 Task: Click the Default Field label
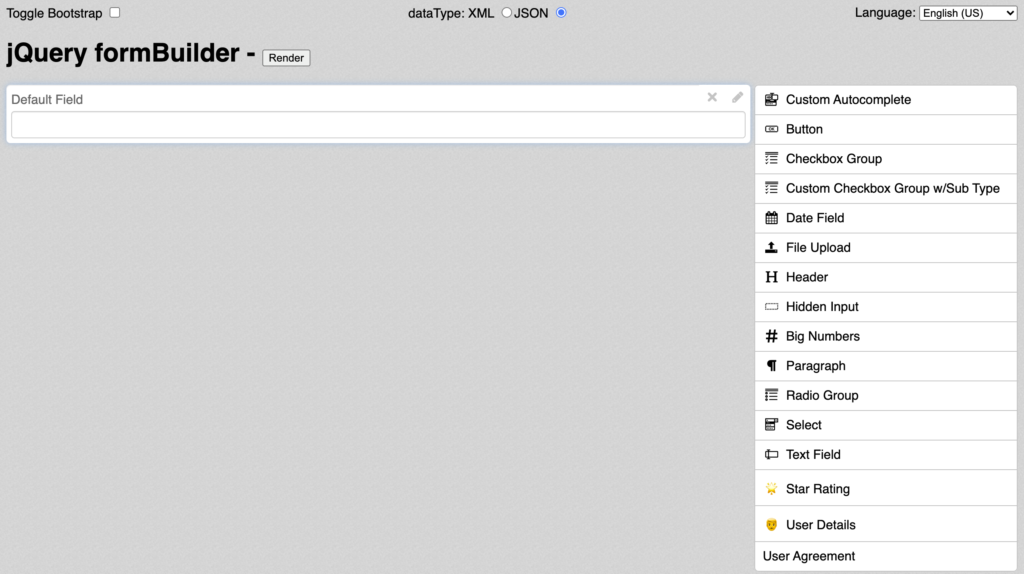pos(47,99)
